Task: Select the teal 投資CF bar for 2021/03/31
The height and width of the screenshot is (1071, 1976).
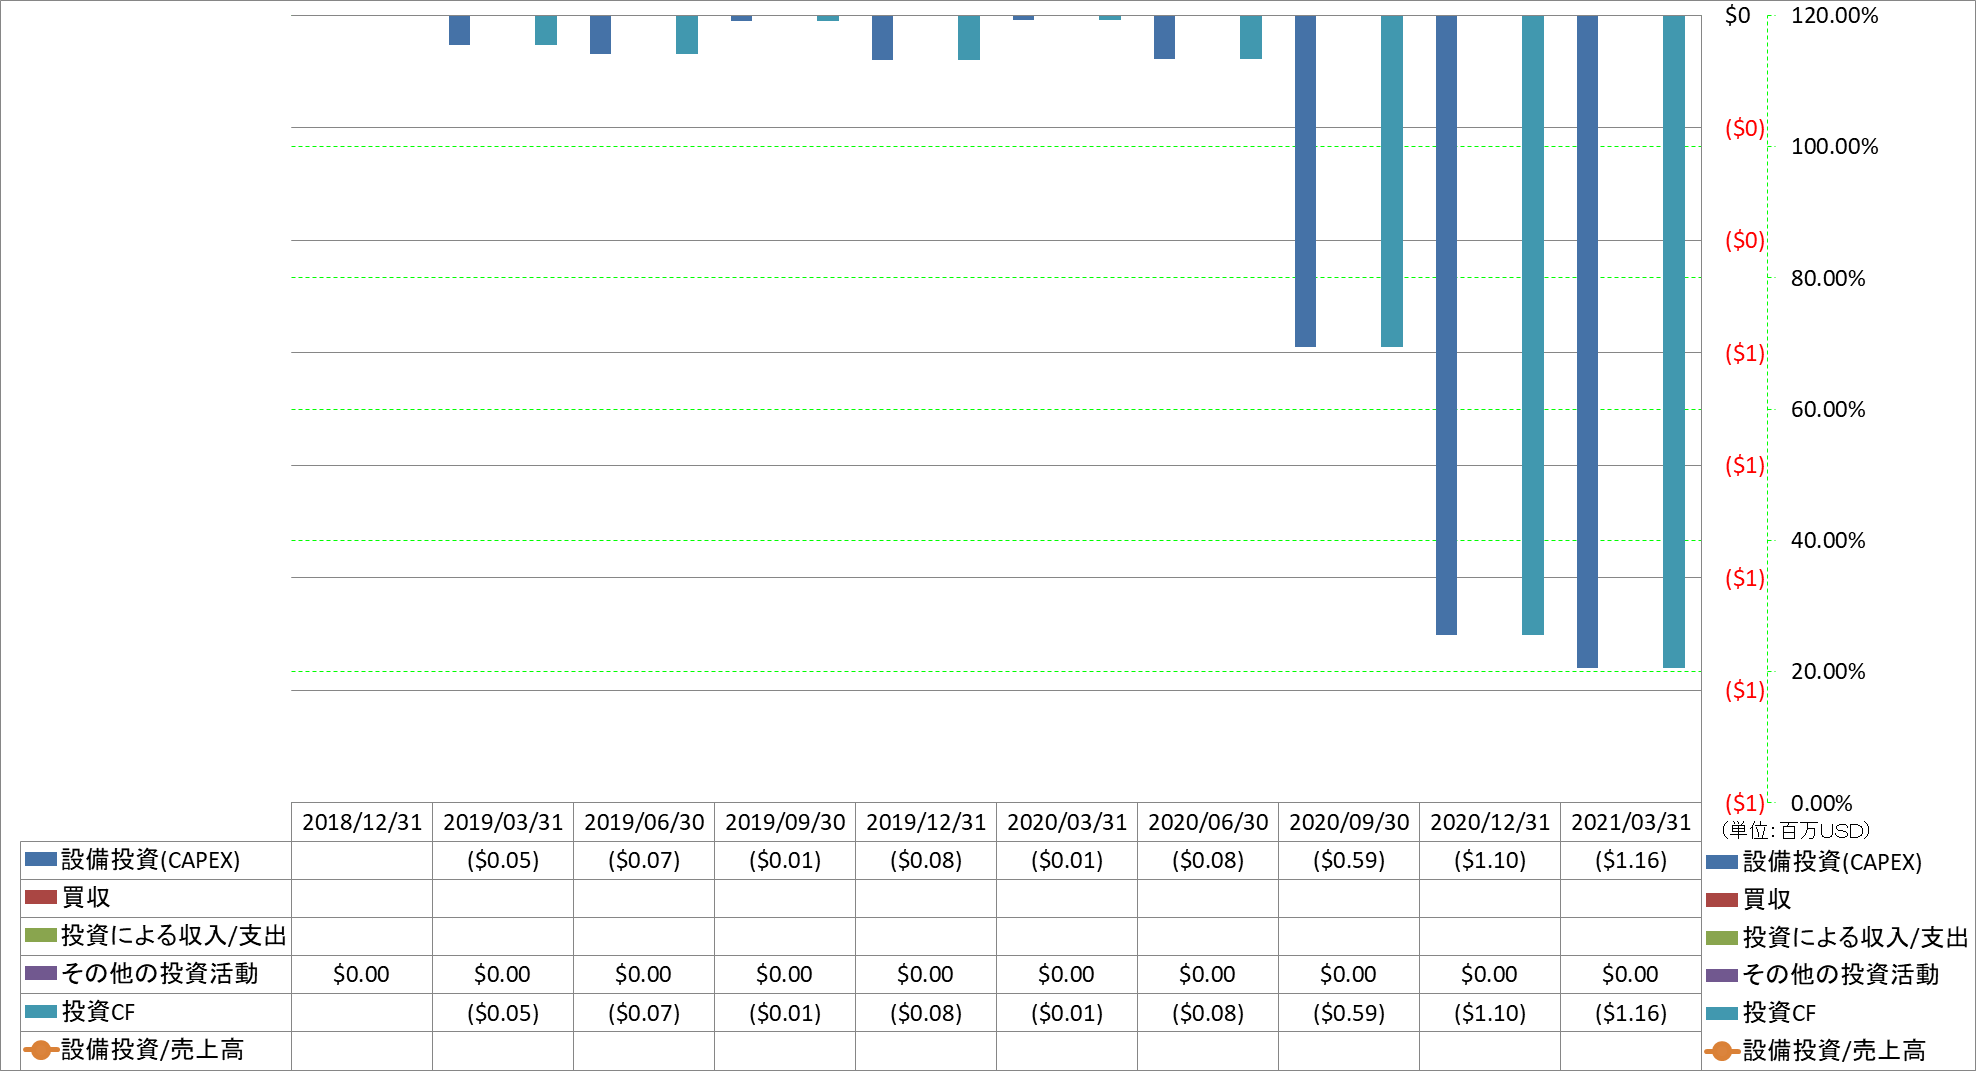Action: click(1674, 341)
